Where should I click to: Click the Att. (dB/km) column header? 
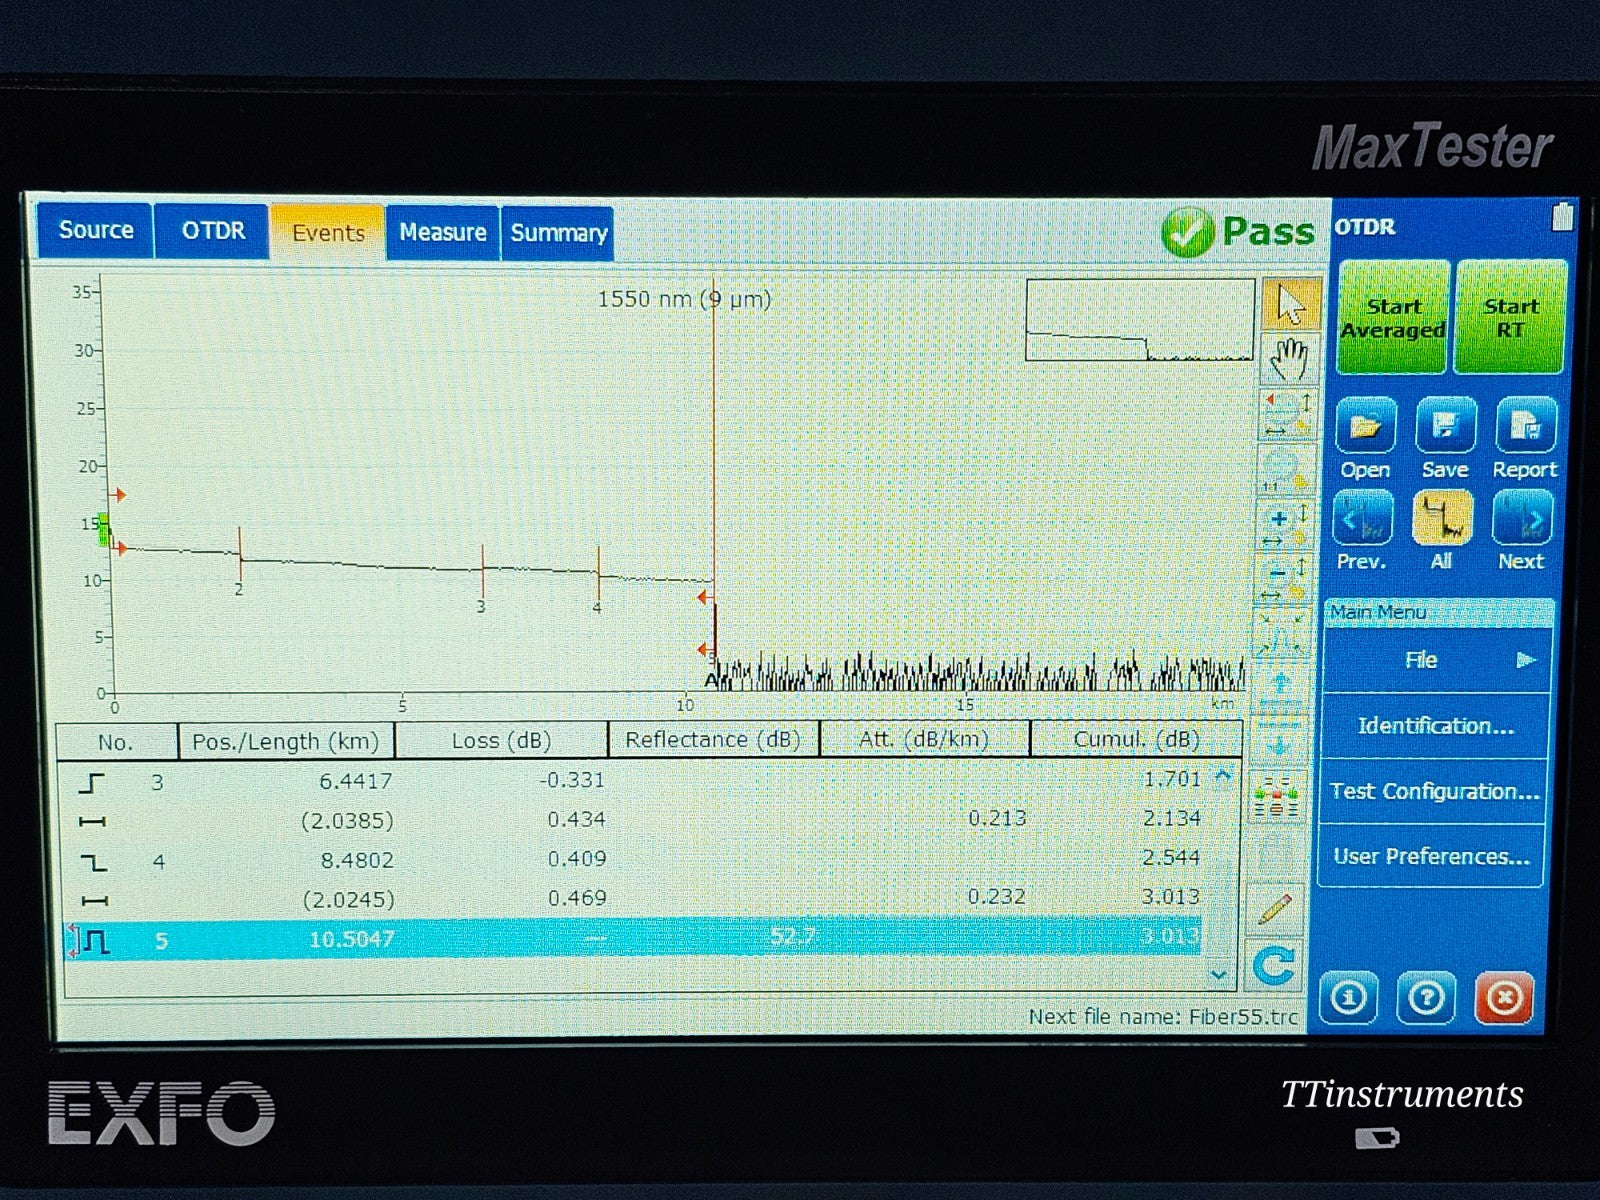click(925, 739)
